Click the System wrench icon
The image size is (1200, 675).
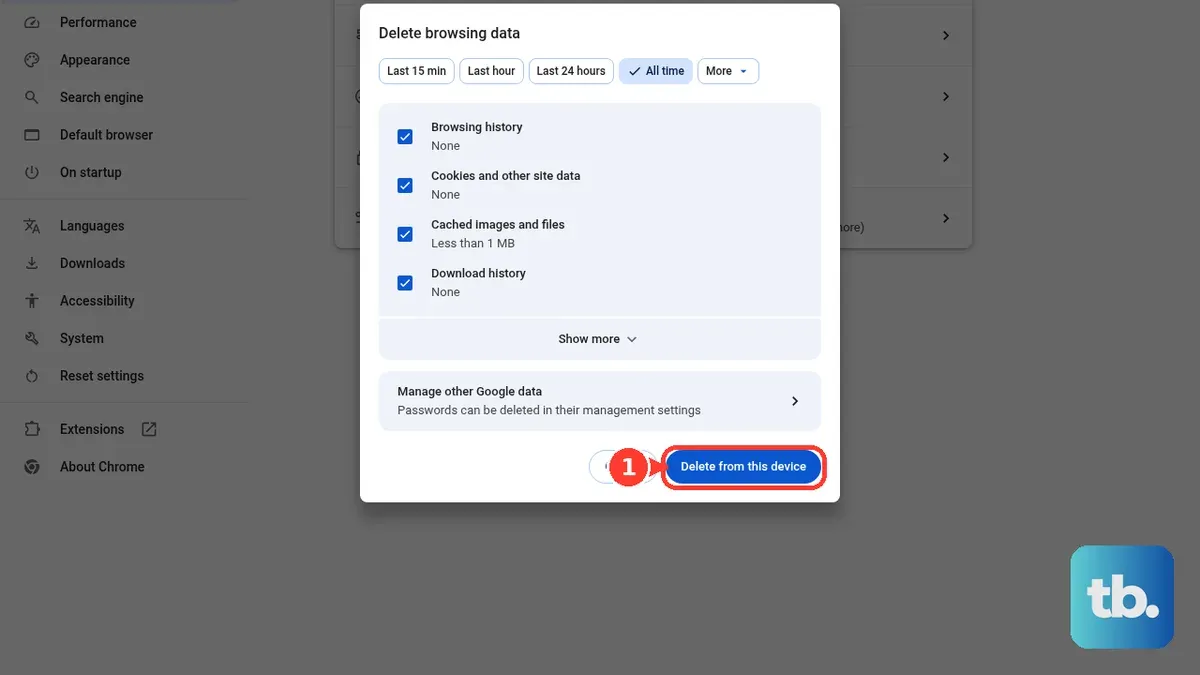pyautogui.click(x=32, y=338)
